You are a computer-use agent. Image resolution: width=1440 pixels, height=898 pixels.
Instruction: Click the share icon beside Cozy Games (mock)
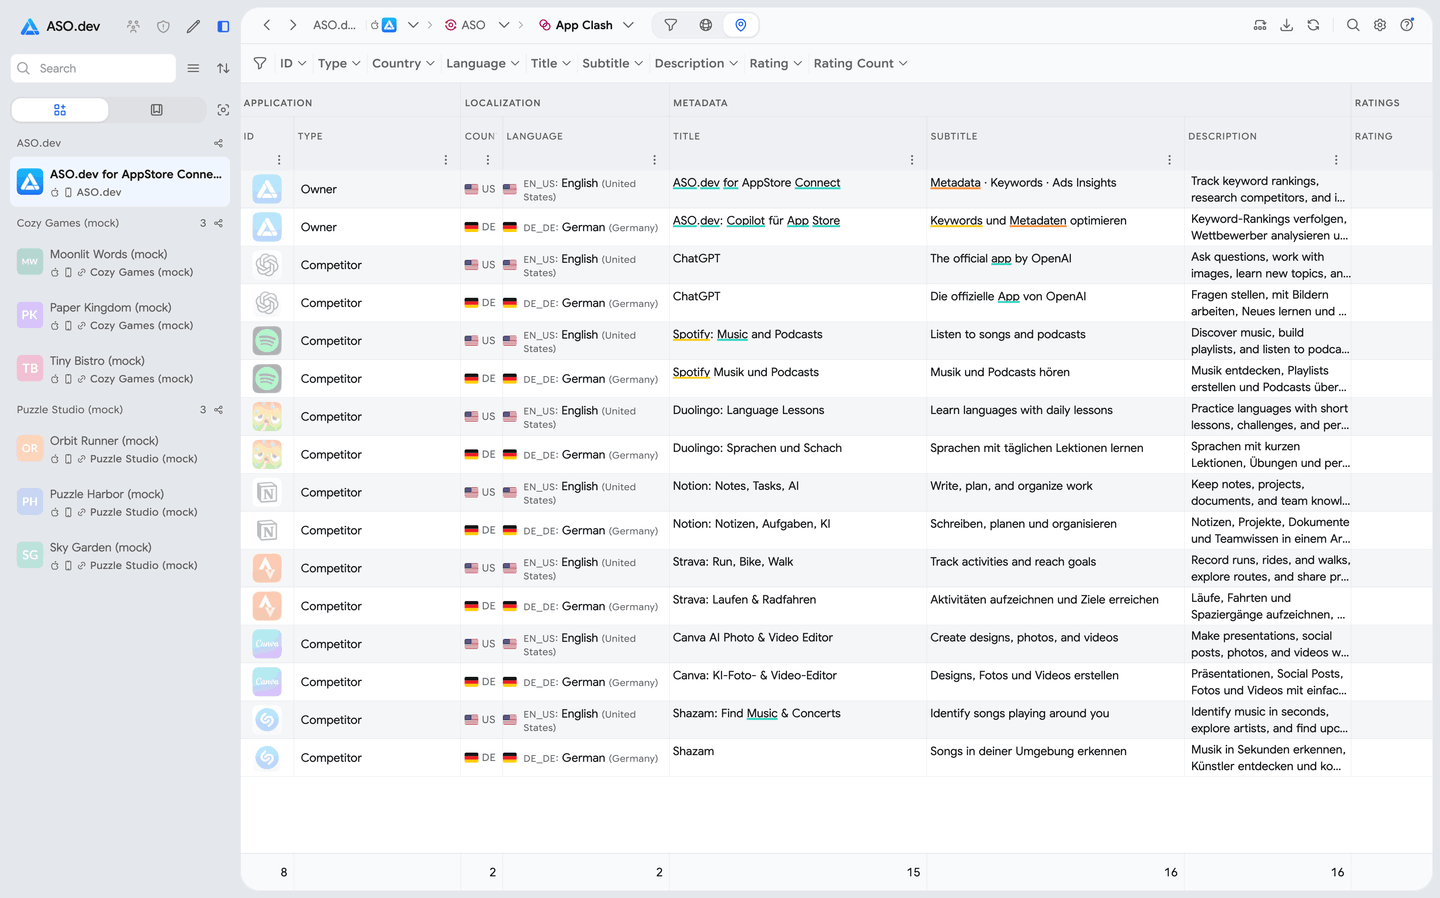219,223
